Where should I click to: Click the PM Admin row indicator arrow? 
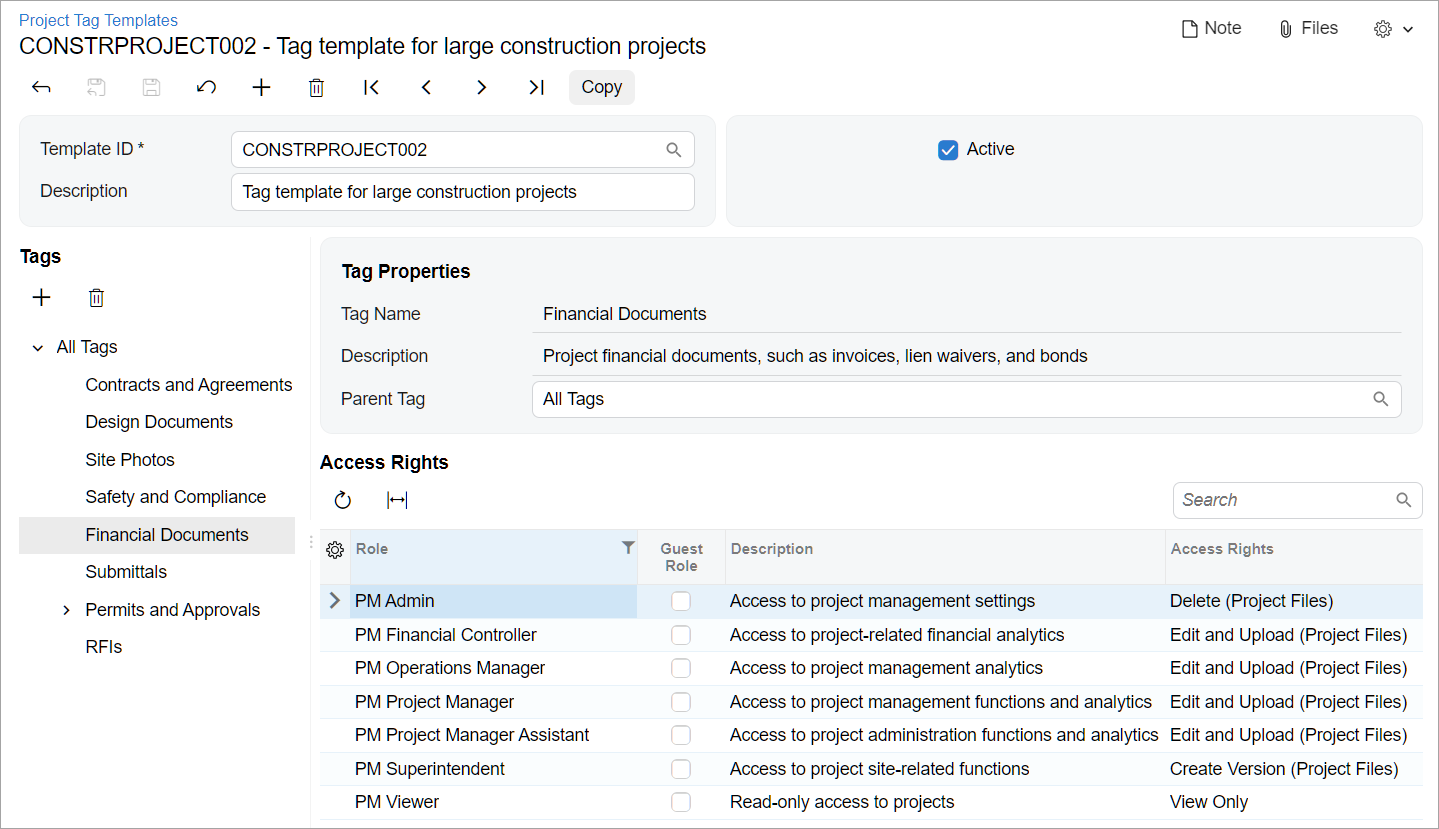pos(335,601)
